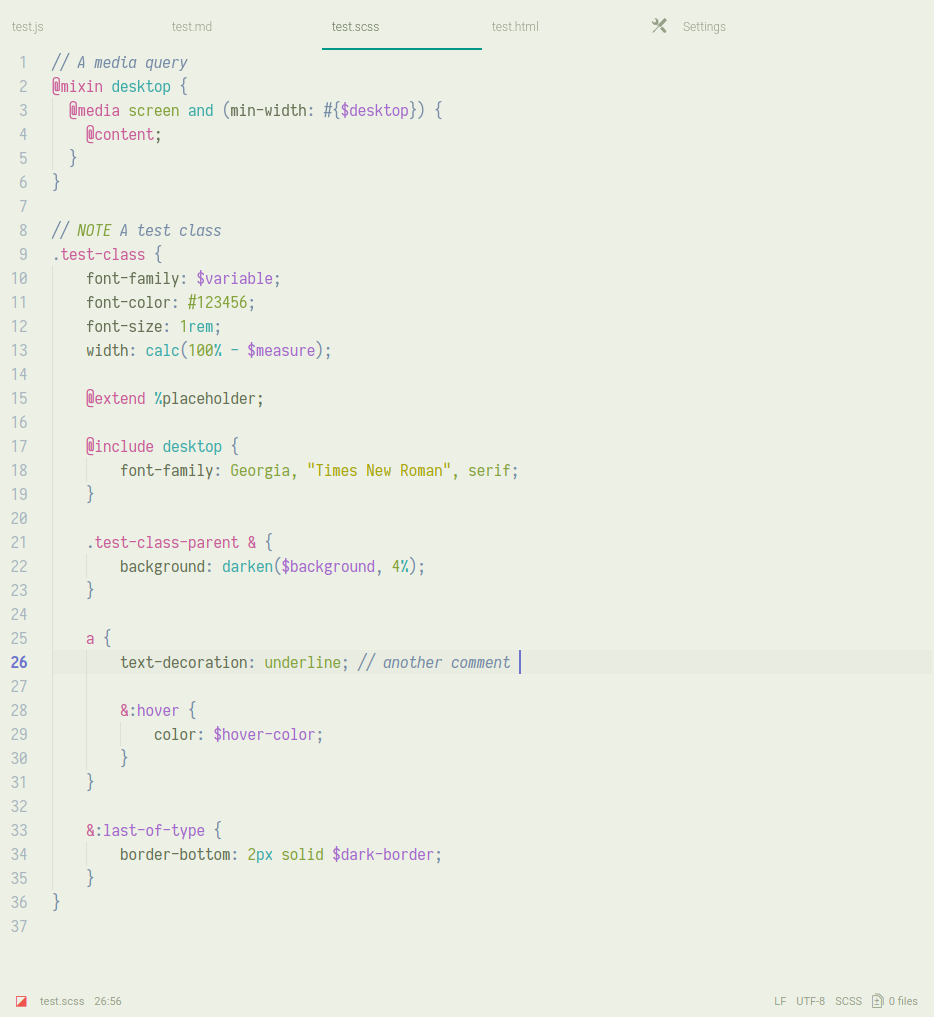
Task: Click the 'serif' value
Action: pyautogui.click(x=489, y=470)
